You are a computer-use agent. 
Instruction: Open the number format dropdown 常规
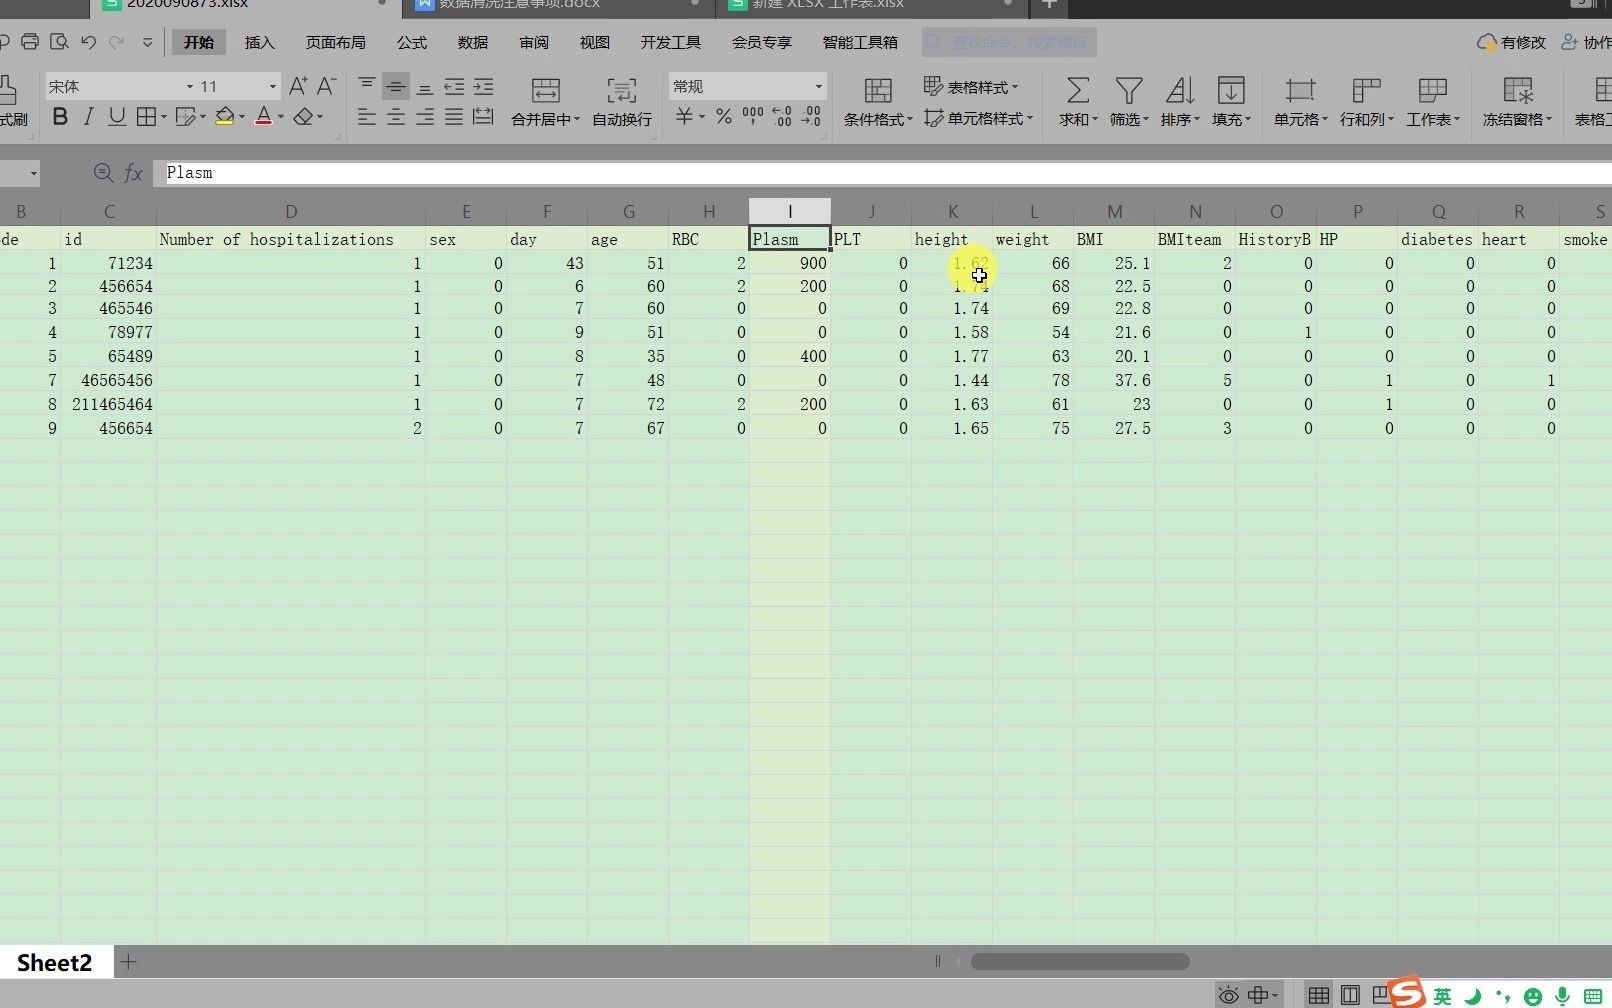[818, 87]
